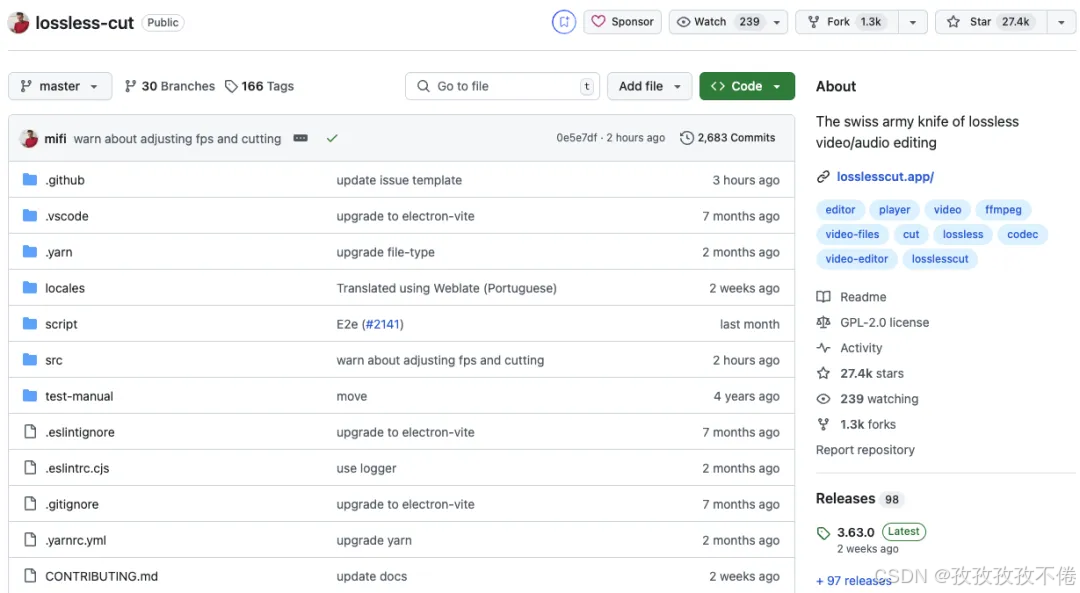Open the CONTRIBUTING.md file

[x=101, y=576]
